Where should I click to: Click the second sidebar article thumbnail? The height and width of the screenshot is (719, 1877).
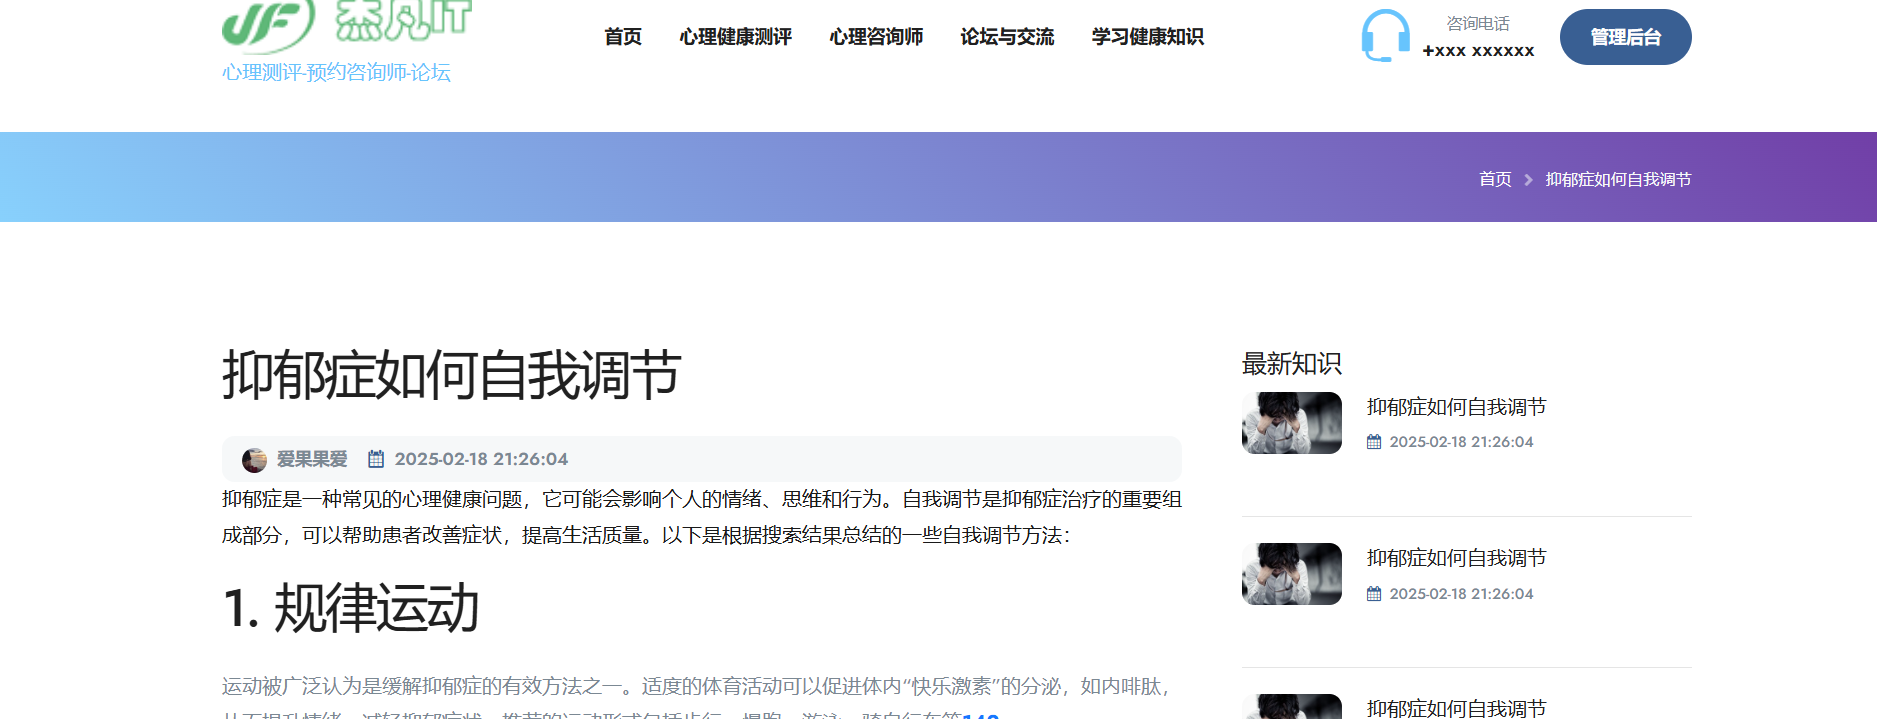click(1292, 574)
